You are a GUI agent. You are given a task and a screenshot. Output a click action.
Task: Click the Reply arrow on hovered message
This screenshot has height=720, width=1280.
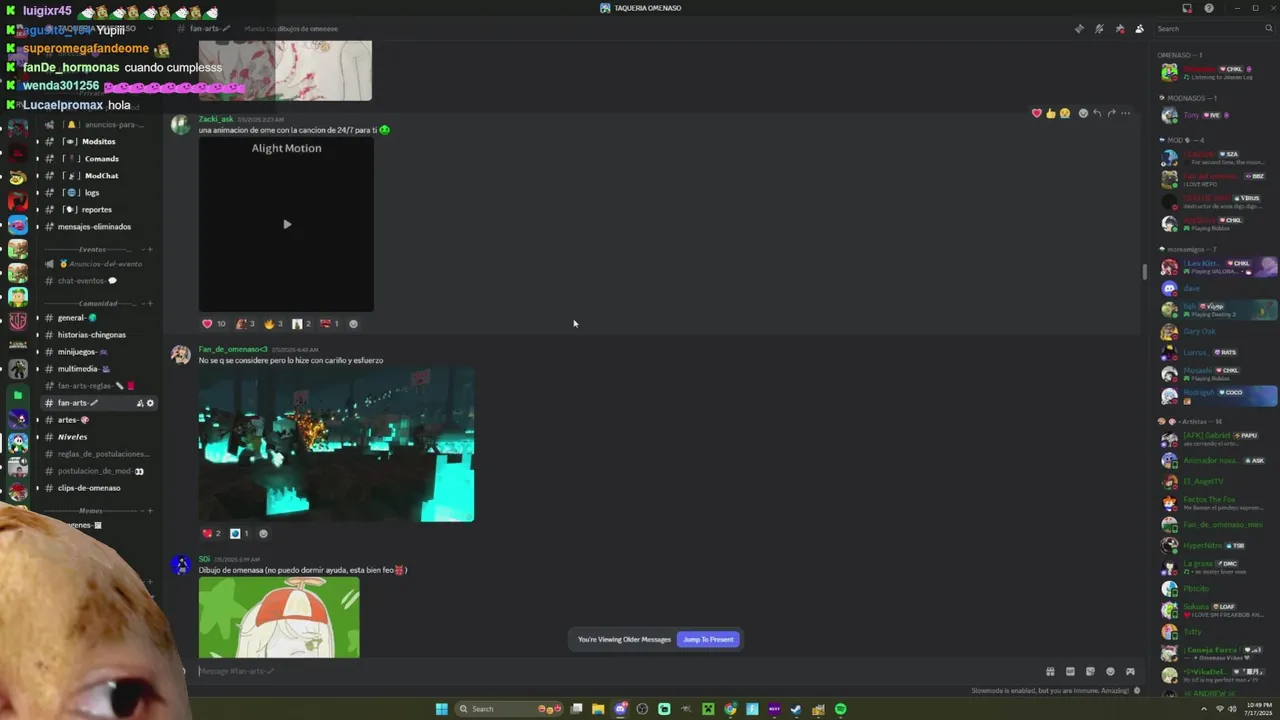pyautogui.click(x=1097, y=113)
